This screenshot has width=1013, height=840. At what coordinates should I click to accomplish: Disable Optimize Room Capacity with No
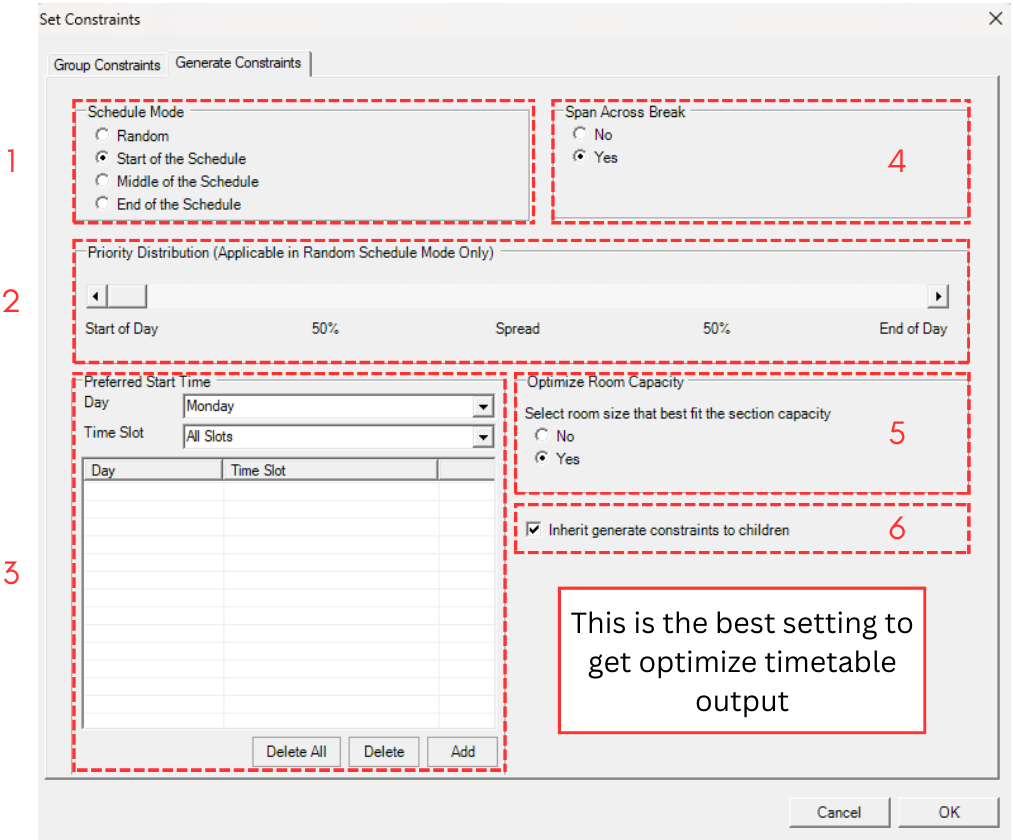[542, 436]
